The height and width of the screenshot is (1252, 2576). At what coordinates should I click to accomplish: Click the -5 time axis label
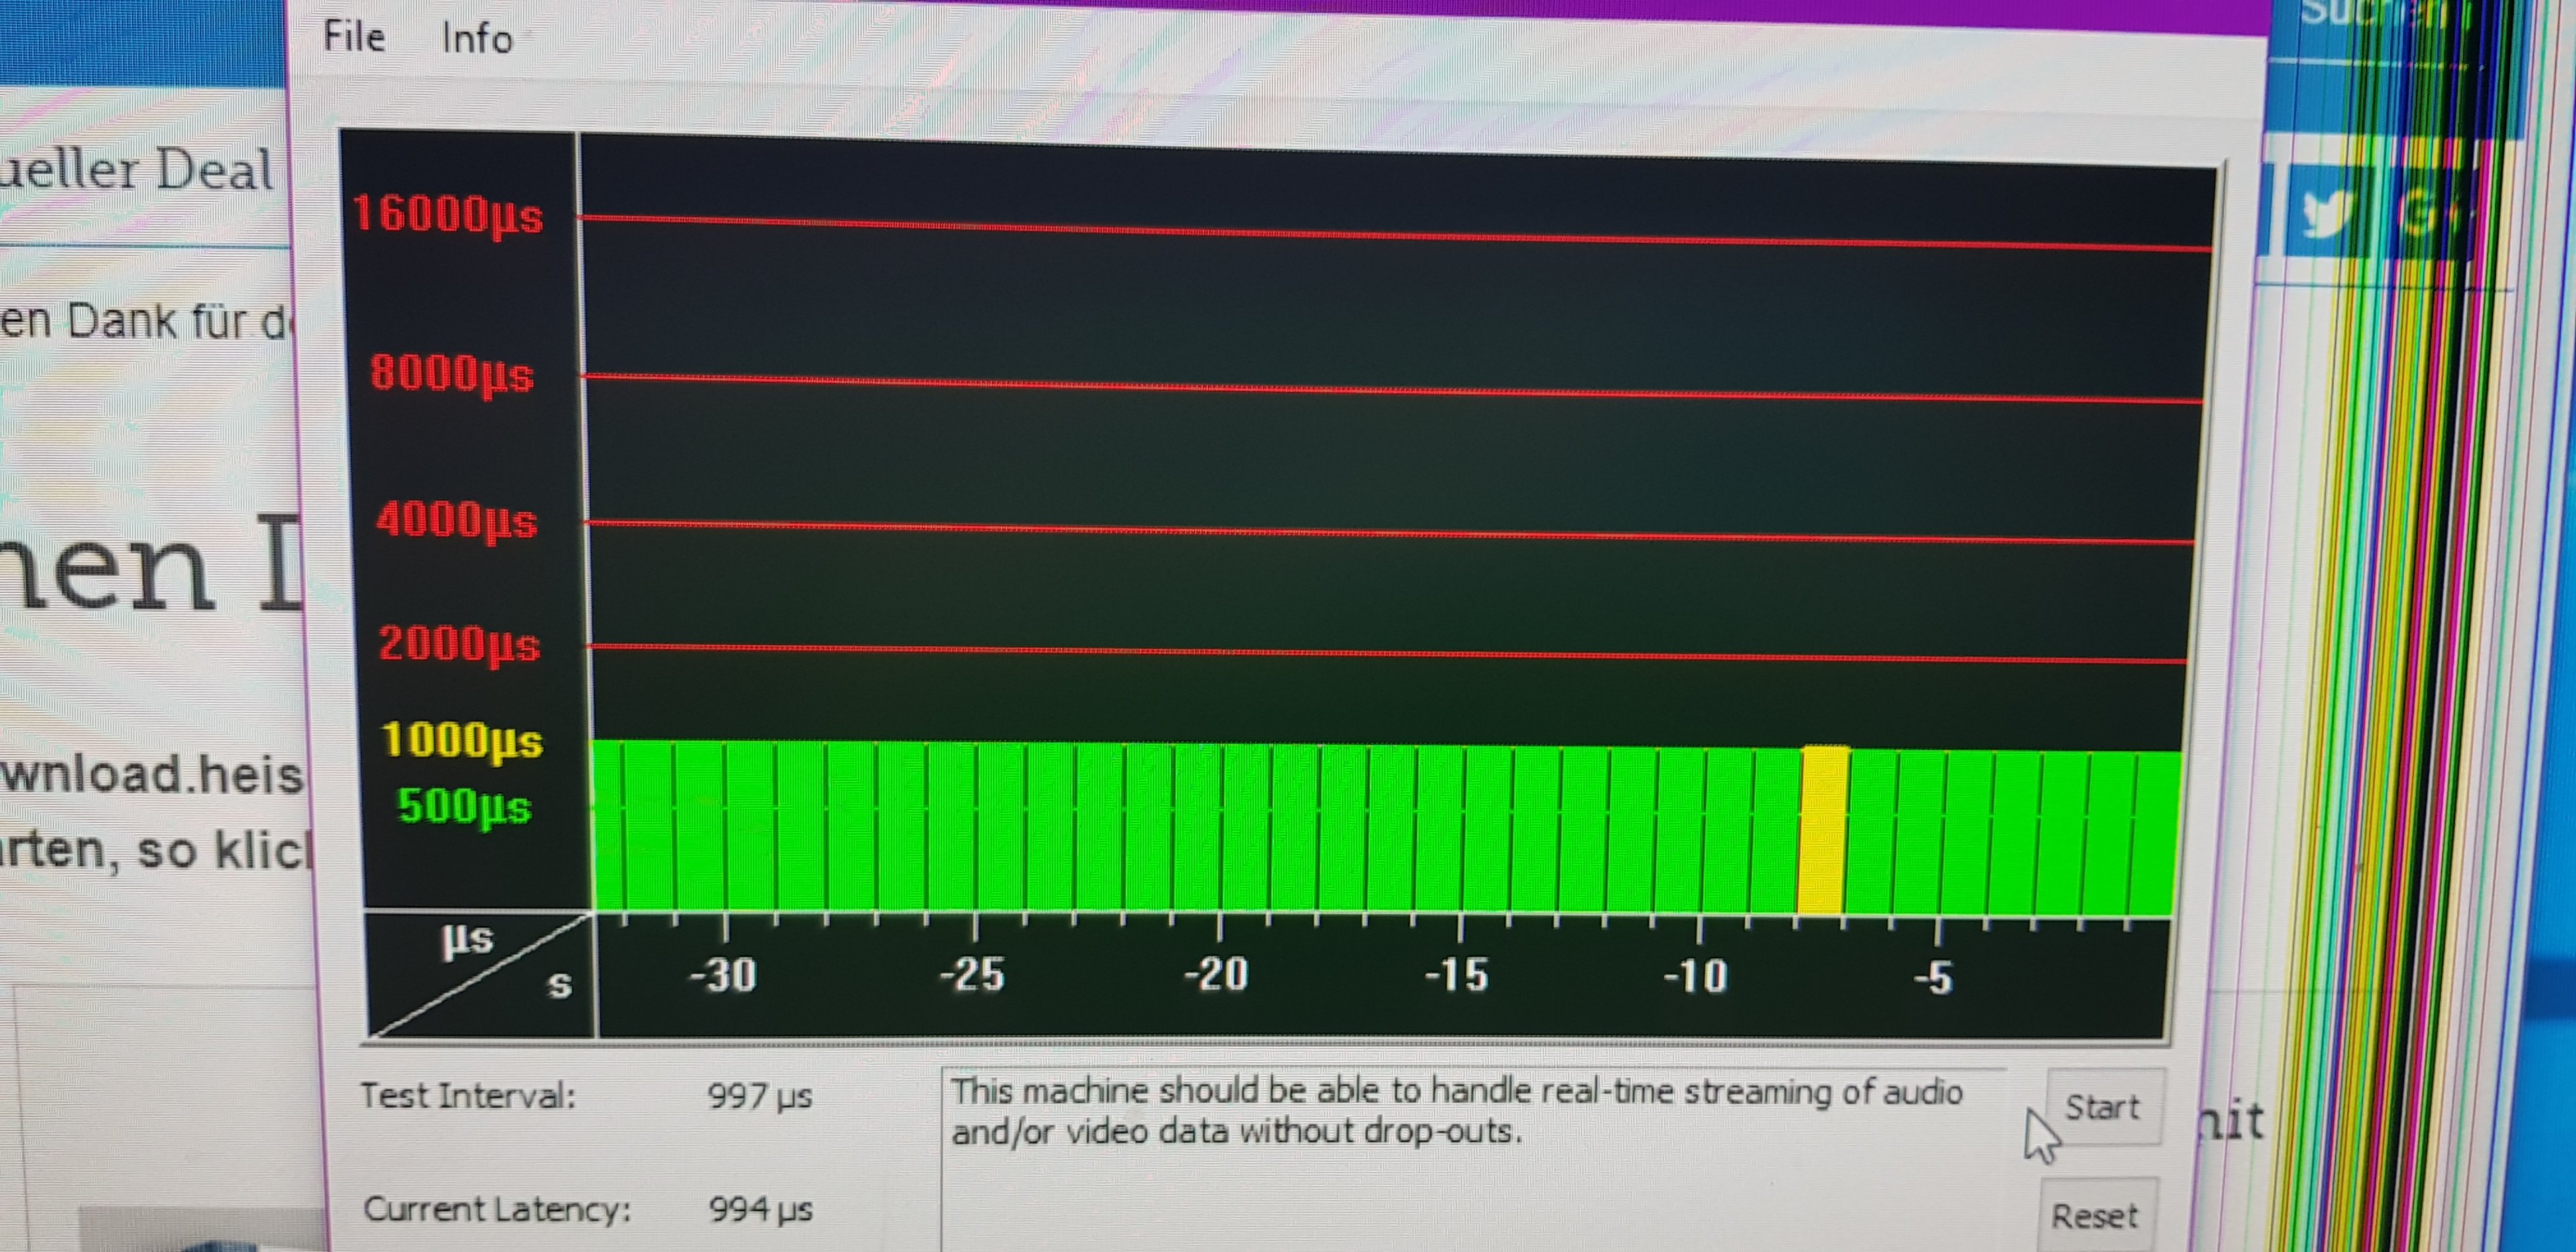[1934, 978]
